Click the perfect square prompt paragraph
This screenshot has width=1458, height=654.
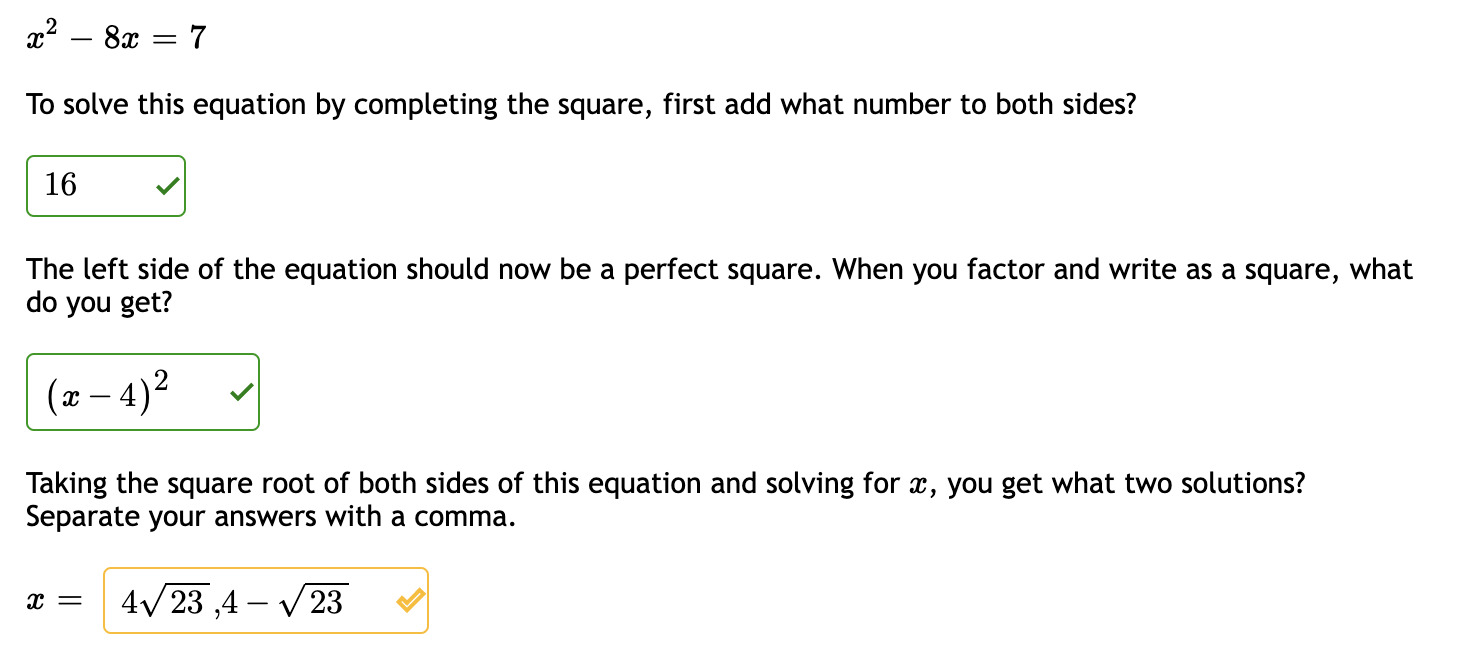click(x=718, y=285)
